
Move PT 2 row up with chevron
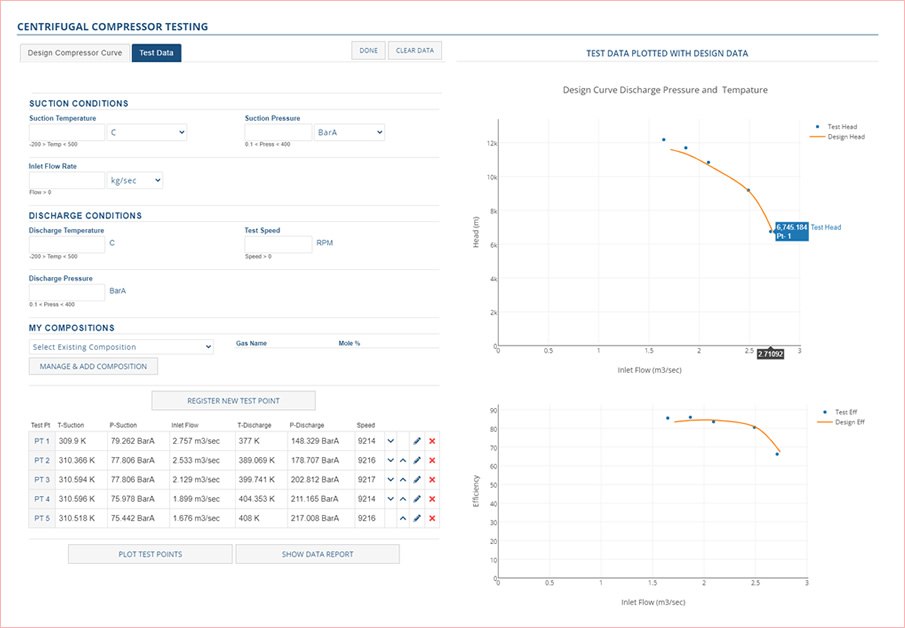click(403, 461)
